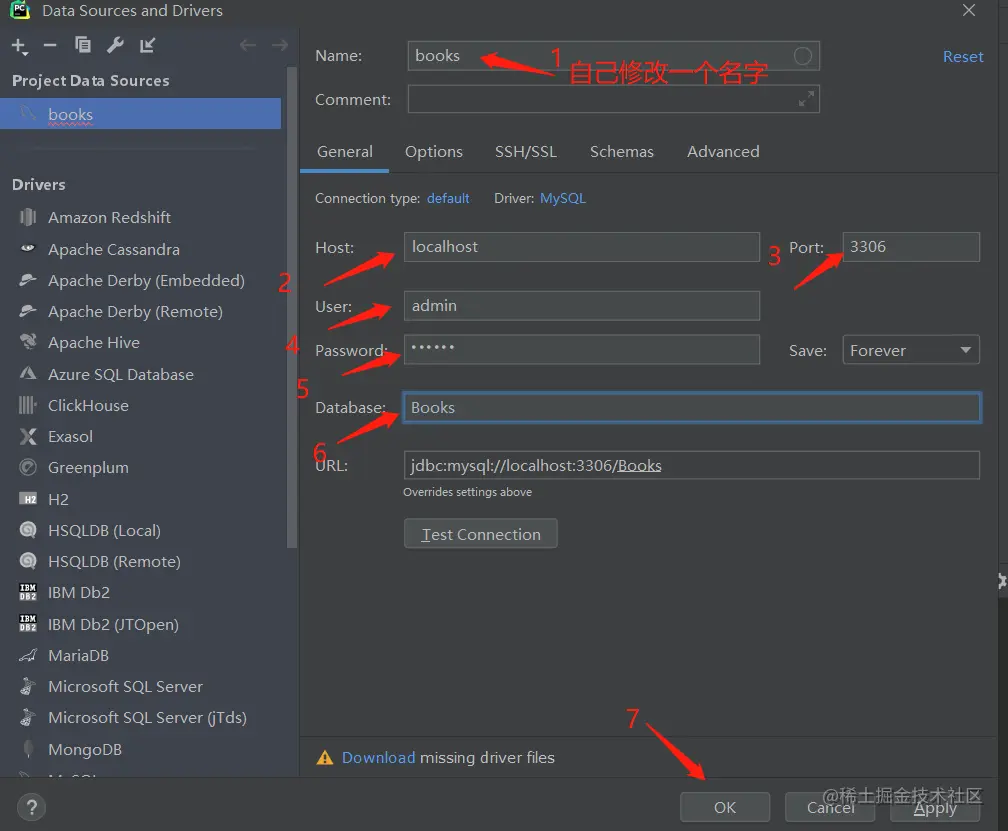Click the forward arrow in the left toolbar
The image size is (1008, 831).
click(280, 45)
